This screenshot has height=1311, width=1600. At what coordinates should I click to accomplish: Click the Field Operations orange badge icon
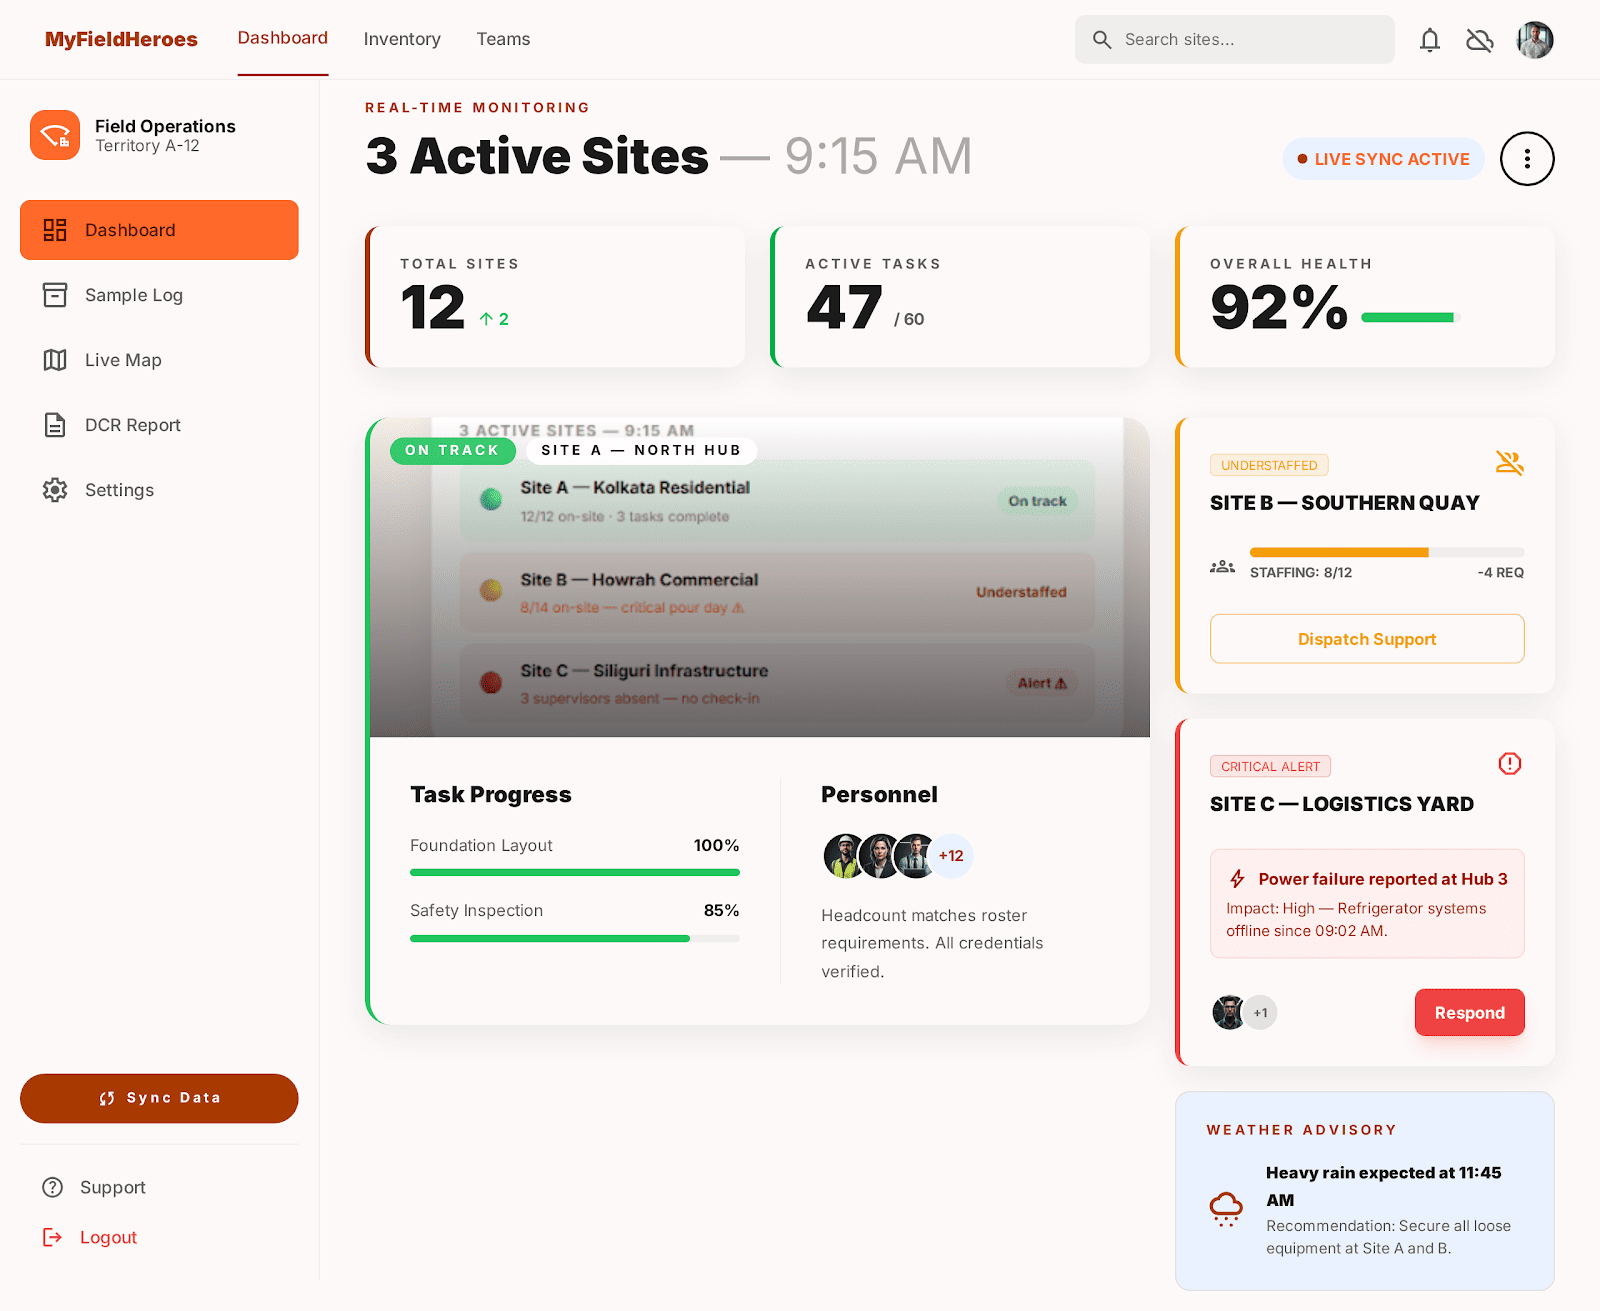tap(55, 135)
